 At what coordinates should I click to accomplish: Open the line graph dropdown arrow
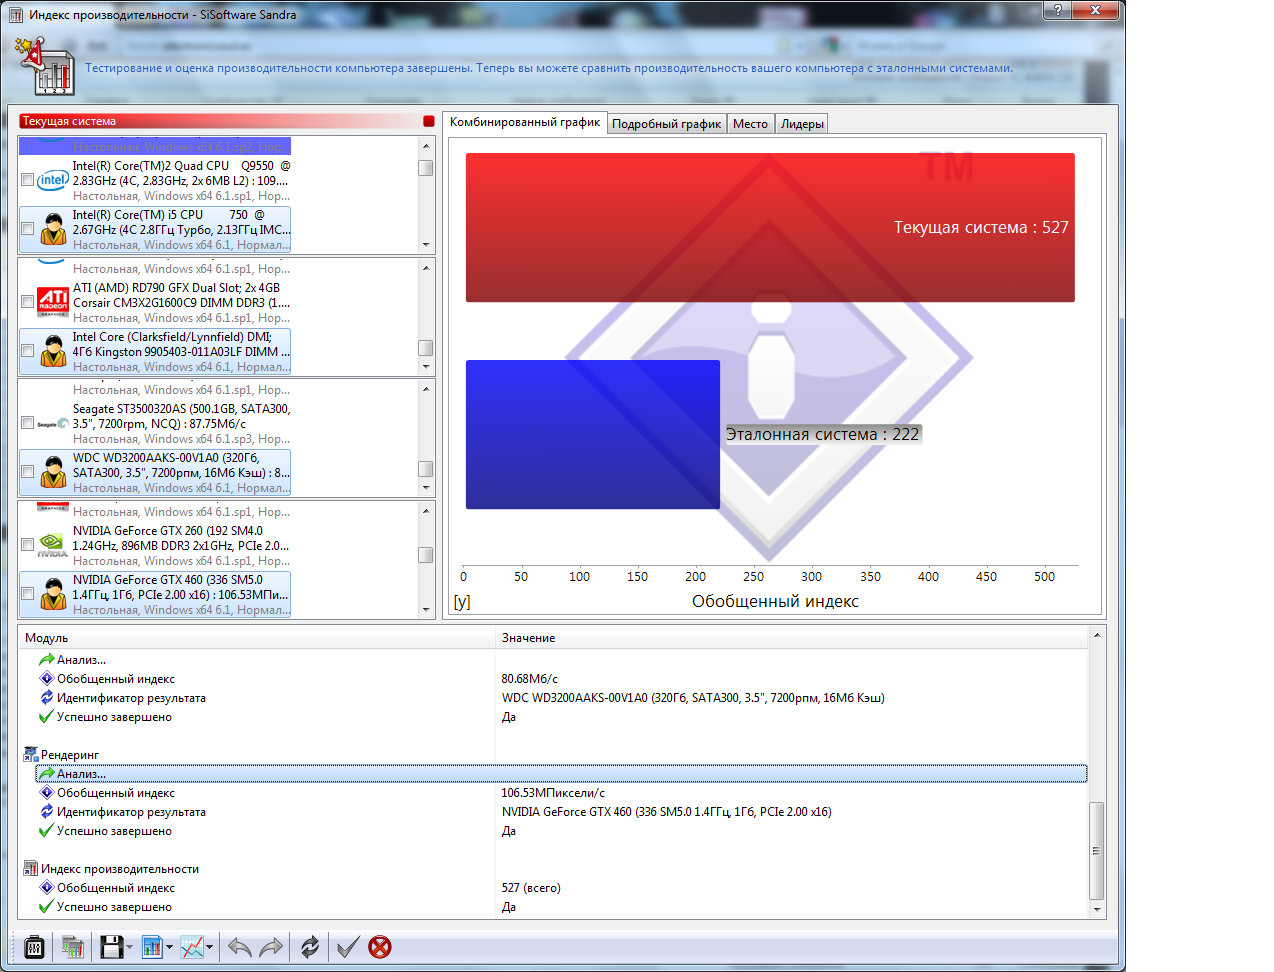tap(209, 948)
